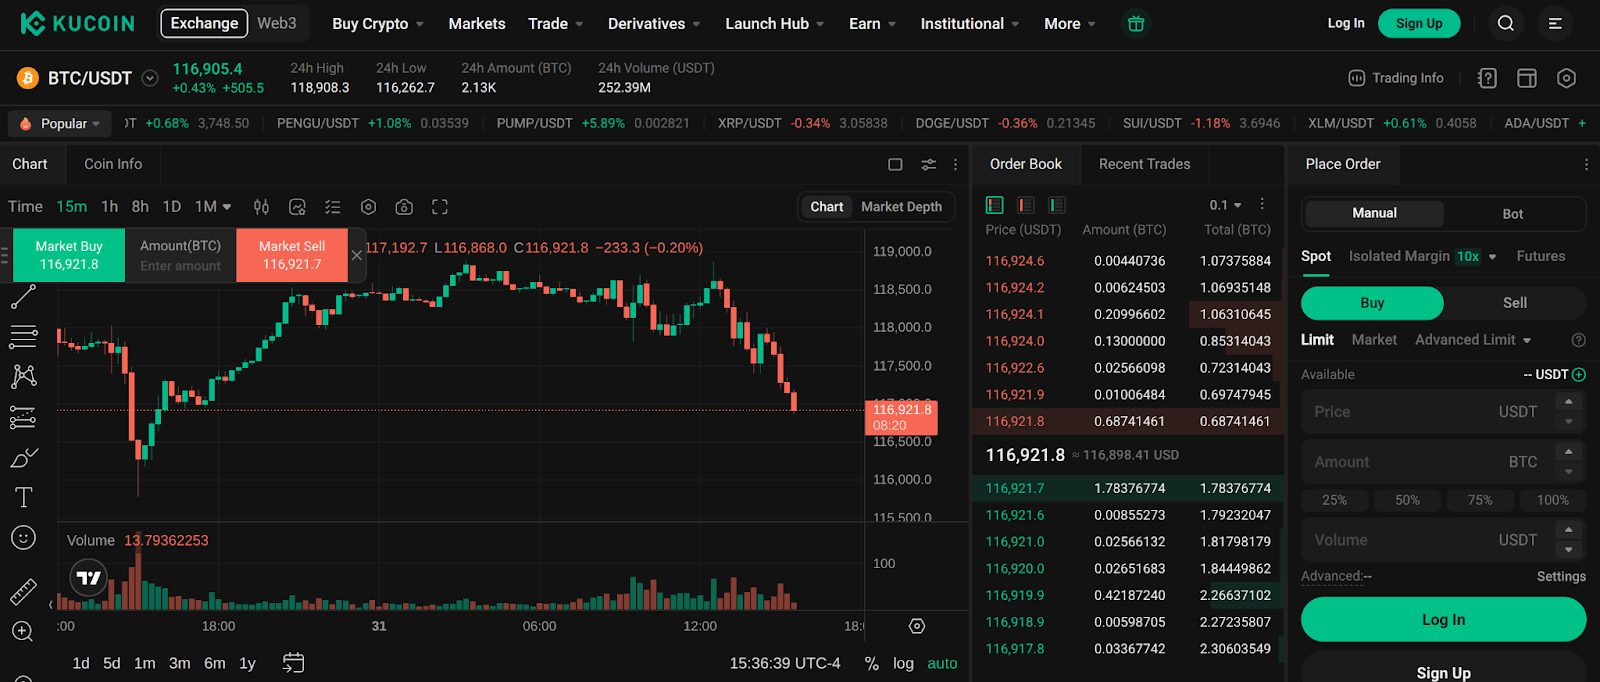Show buy orders only order book view
The width and height of the screenshot is (1600, 682).
(x=1056, y=205)
